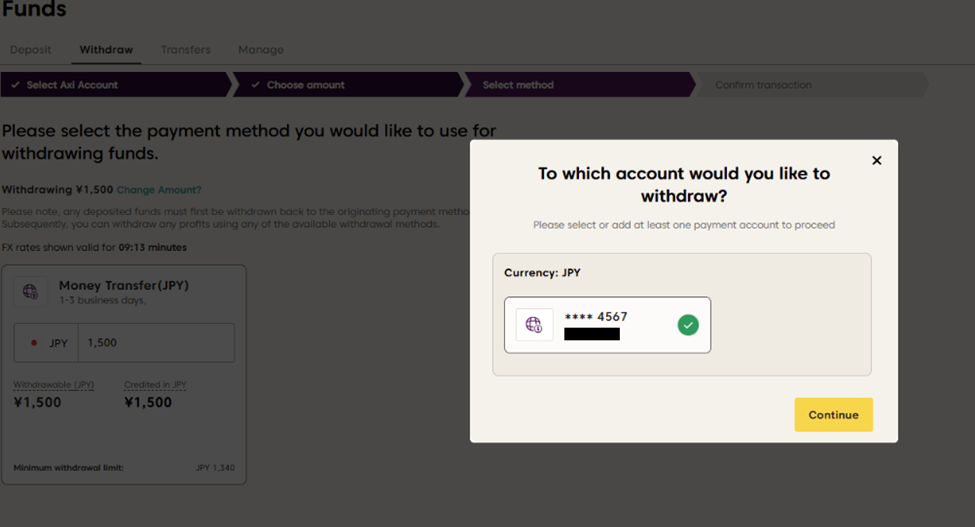Click the Japan flag JPY currency selector
This screenshot has width=975, height=527.
(x=47, y=343)
